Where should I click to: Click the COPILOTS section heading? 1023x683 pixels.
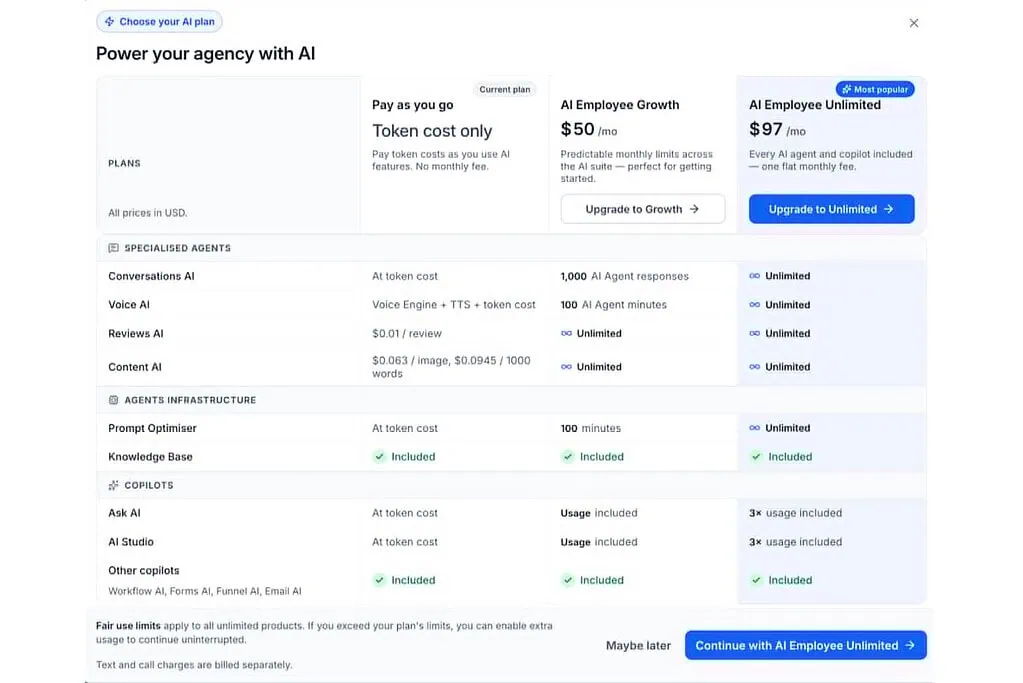(149, 485)
